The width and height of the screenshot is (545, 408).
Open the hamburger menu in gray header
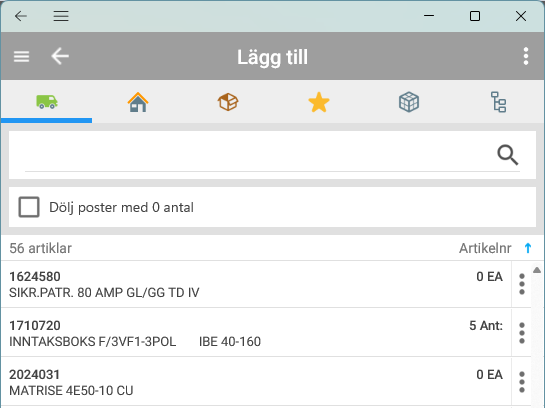coord(21,56)
